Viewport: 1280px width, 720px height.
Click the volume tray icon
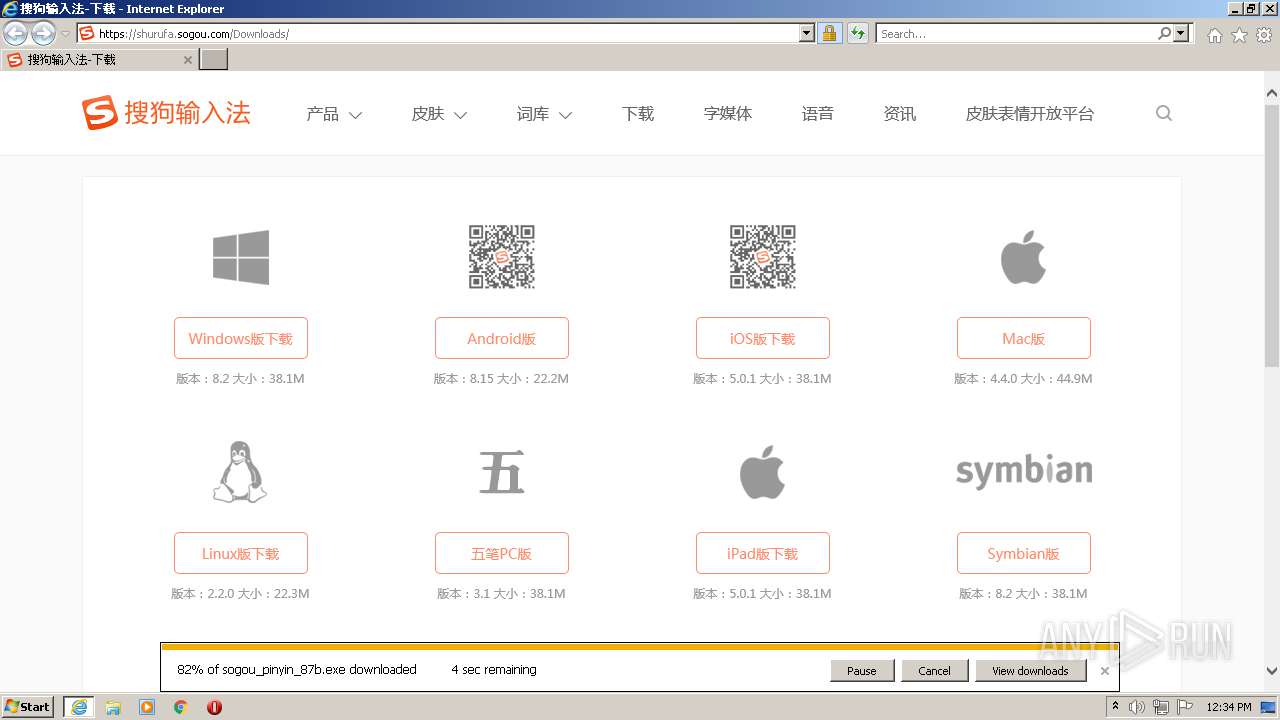1137,707
